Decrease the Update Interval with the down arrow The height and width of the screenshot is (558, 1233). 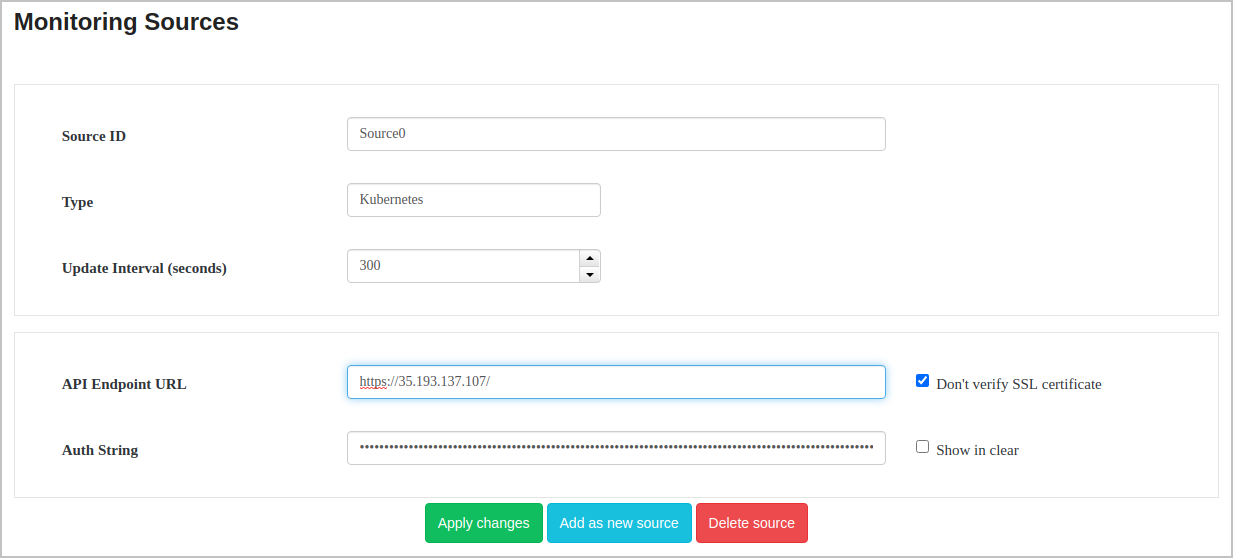click(x=590, y=274)
